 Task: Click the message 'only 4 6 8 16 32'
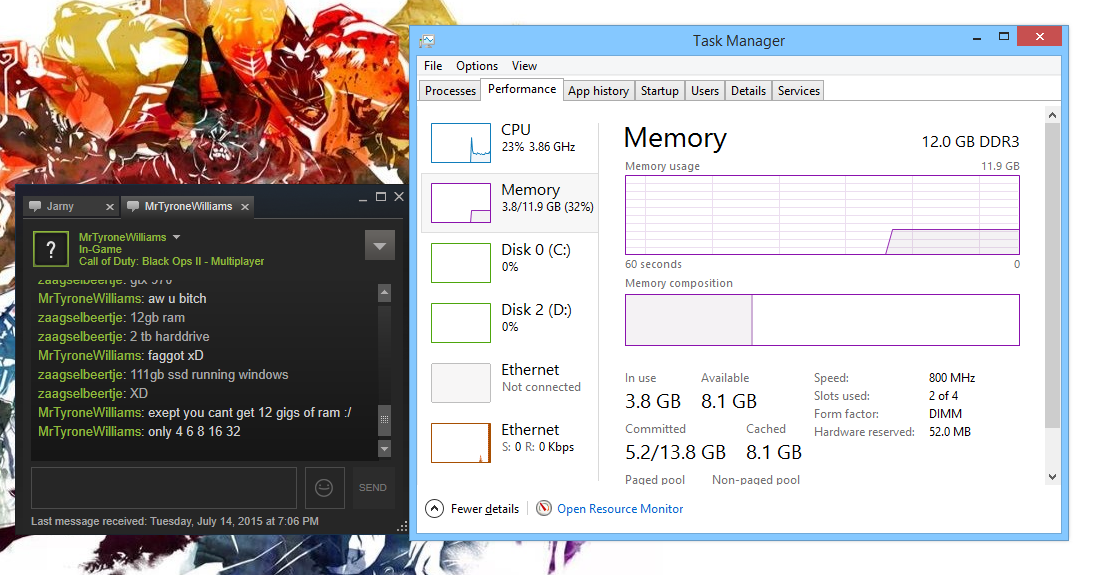coord(194,432)
